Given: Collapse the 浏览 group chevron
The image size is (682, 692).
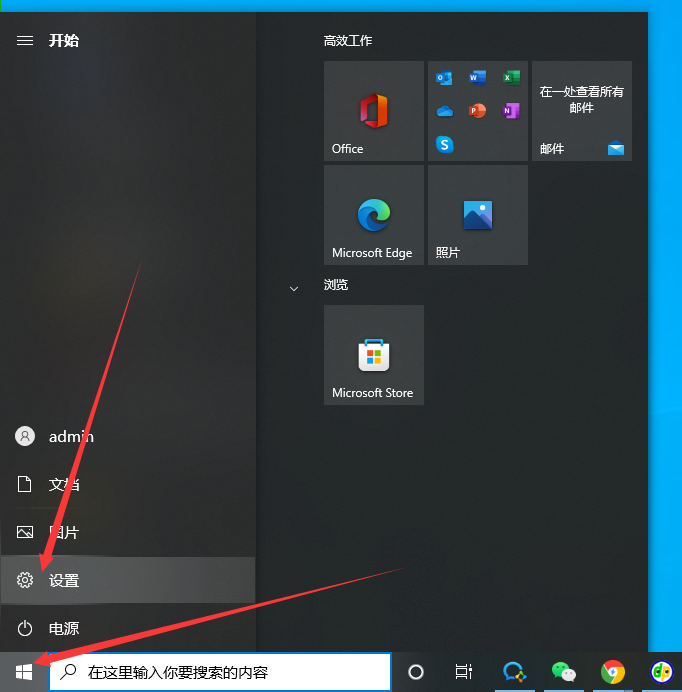Looking at the screenshot, I should coord(294,288).
